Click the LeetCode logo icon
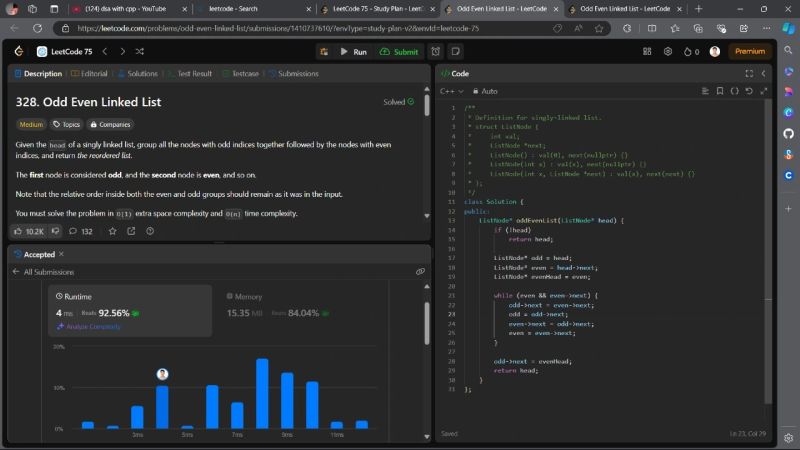The height and width of the screenshot is (450, 800). click(x=19, y=51)
